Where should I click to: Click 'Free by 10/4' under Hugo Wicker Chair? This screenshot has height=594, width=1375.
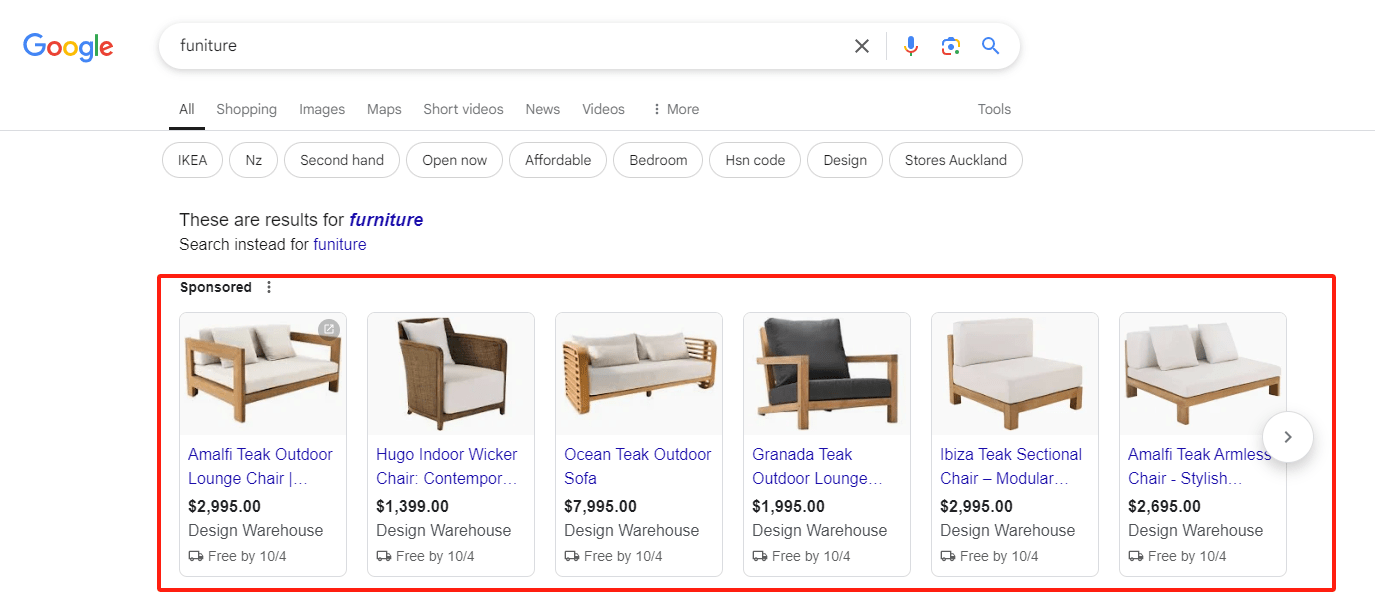coord(435,556)
